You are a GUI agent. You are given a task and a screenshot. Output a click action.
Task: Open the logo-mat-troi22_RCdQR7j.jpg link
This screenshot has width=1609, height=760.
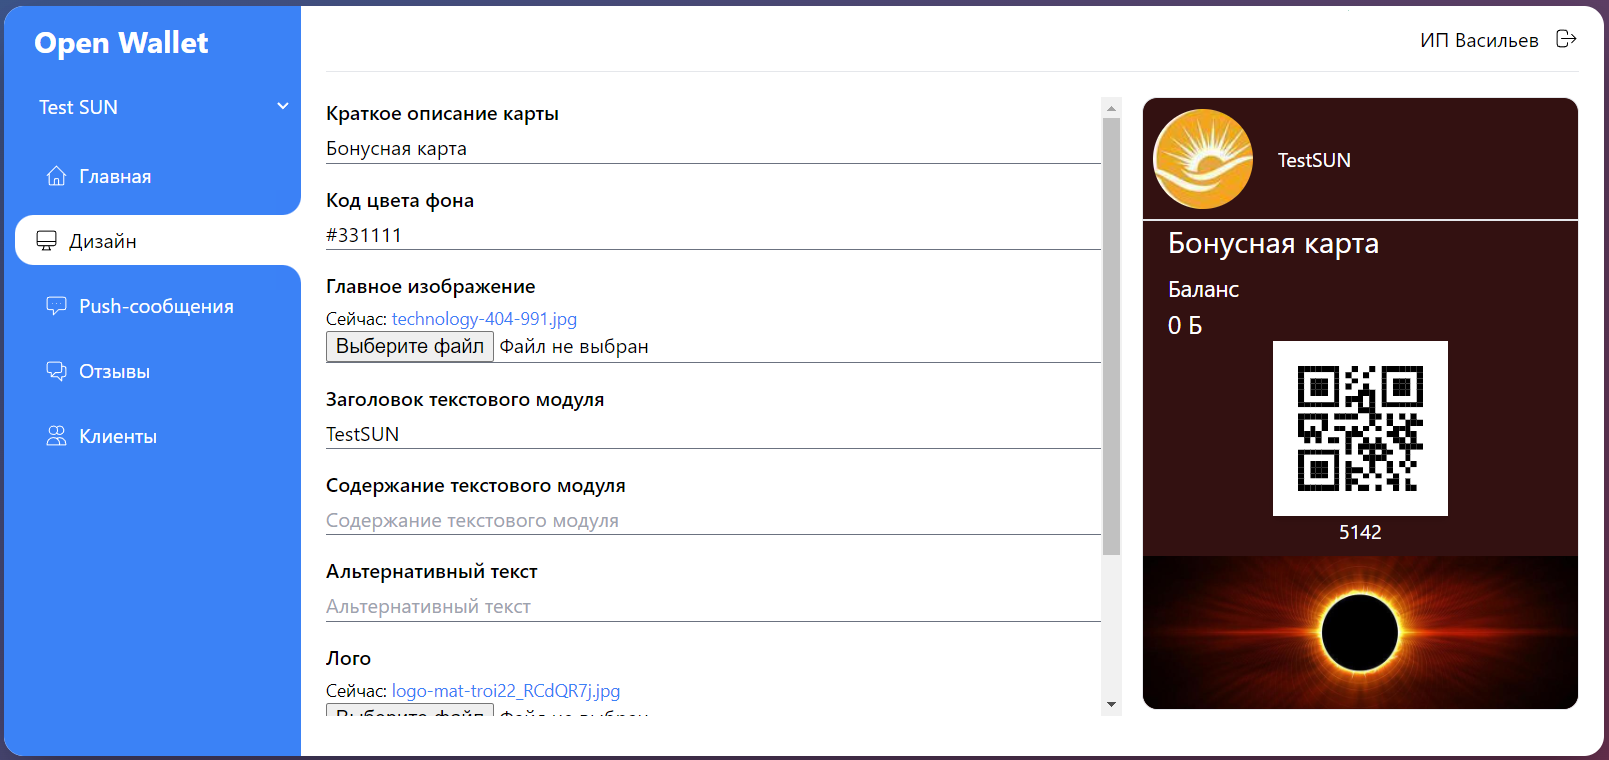point(506,691)
